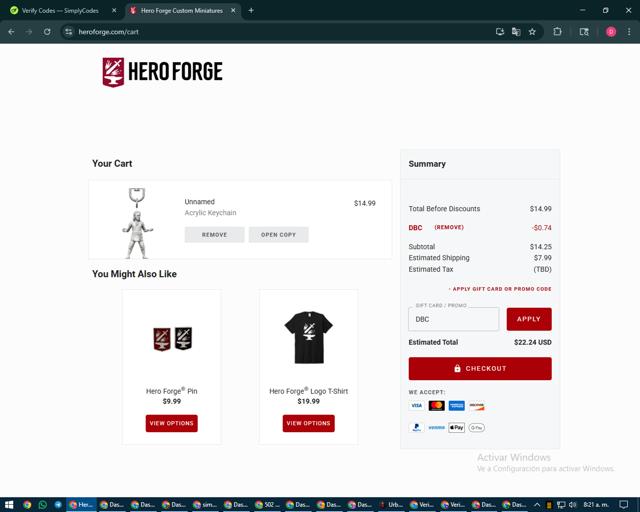Bookmark this page with the star
This screenshot has height=512, width=640.
coord(532,32)
